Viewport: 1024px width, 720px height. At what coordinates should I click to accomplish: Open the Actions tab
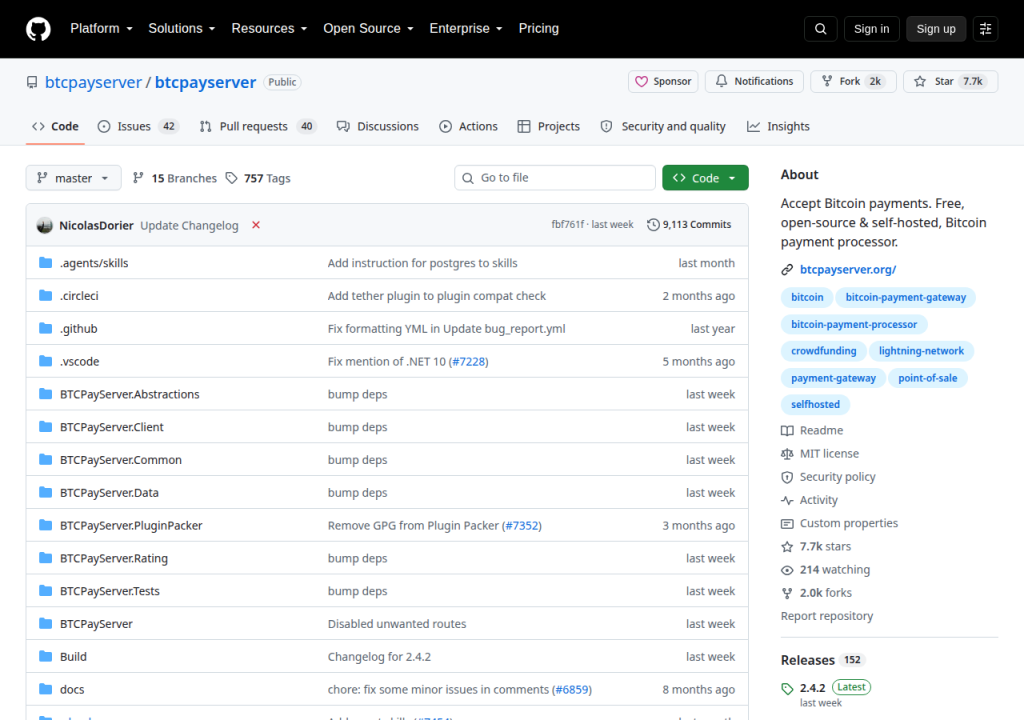tap(468, 126)
